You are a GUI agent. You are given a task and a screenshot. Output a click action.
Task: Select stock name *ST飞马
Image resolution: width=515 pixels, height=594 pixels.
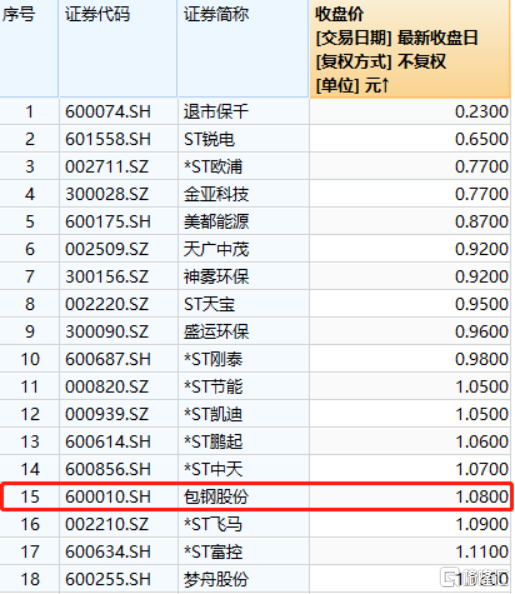coord(213,524)
